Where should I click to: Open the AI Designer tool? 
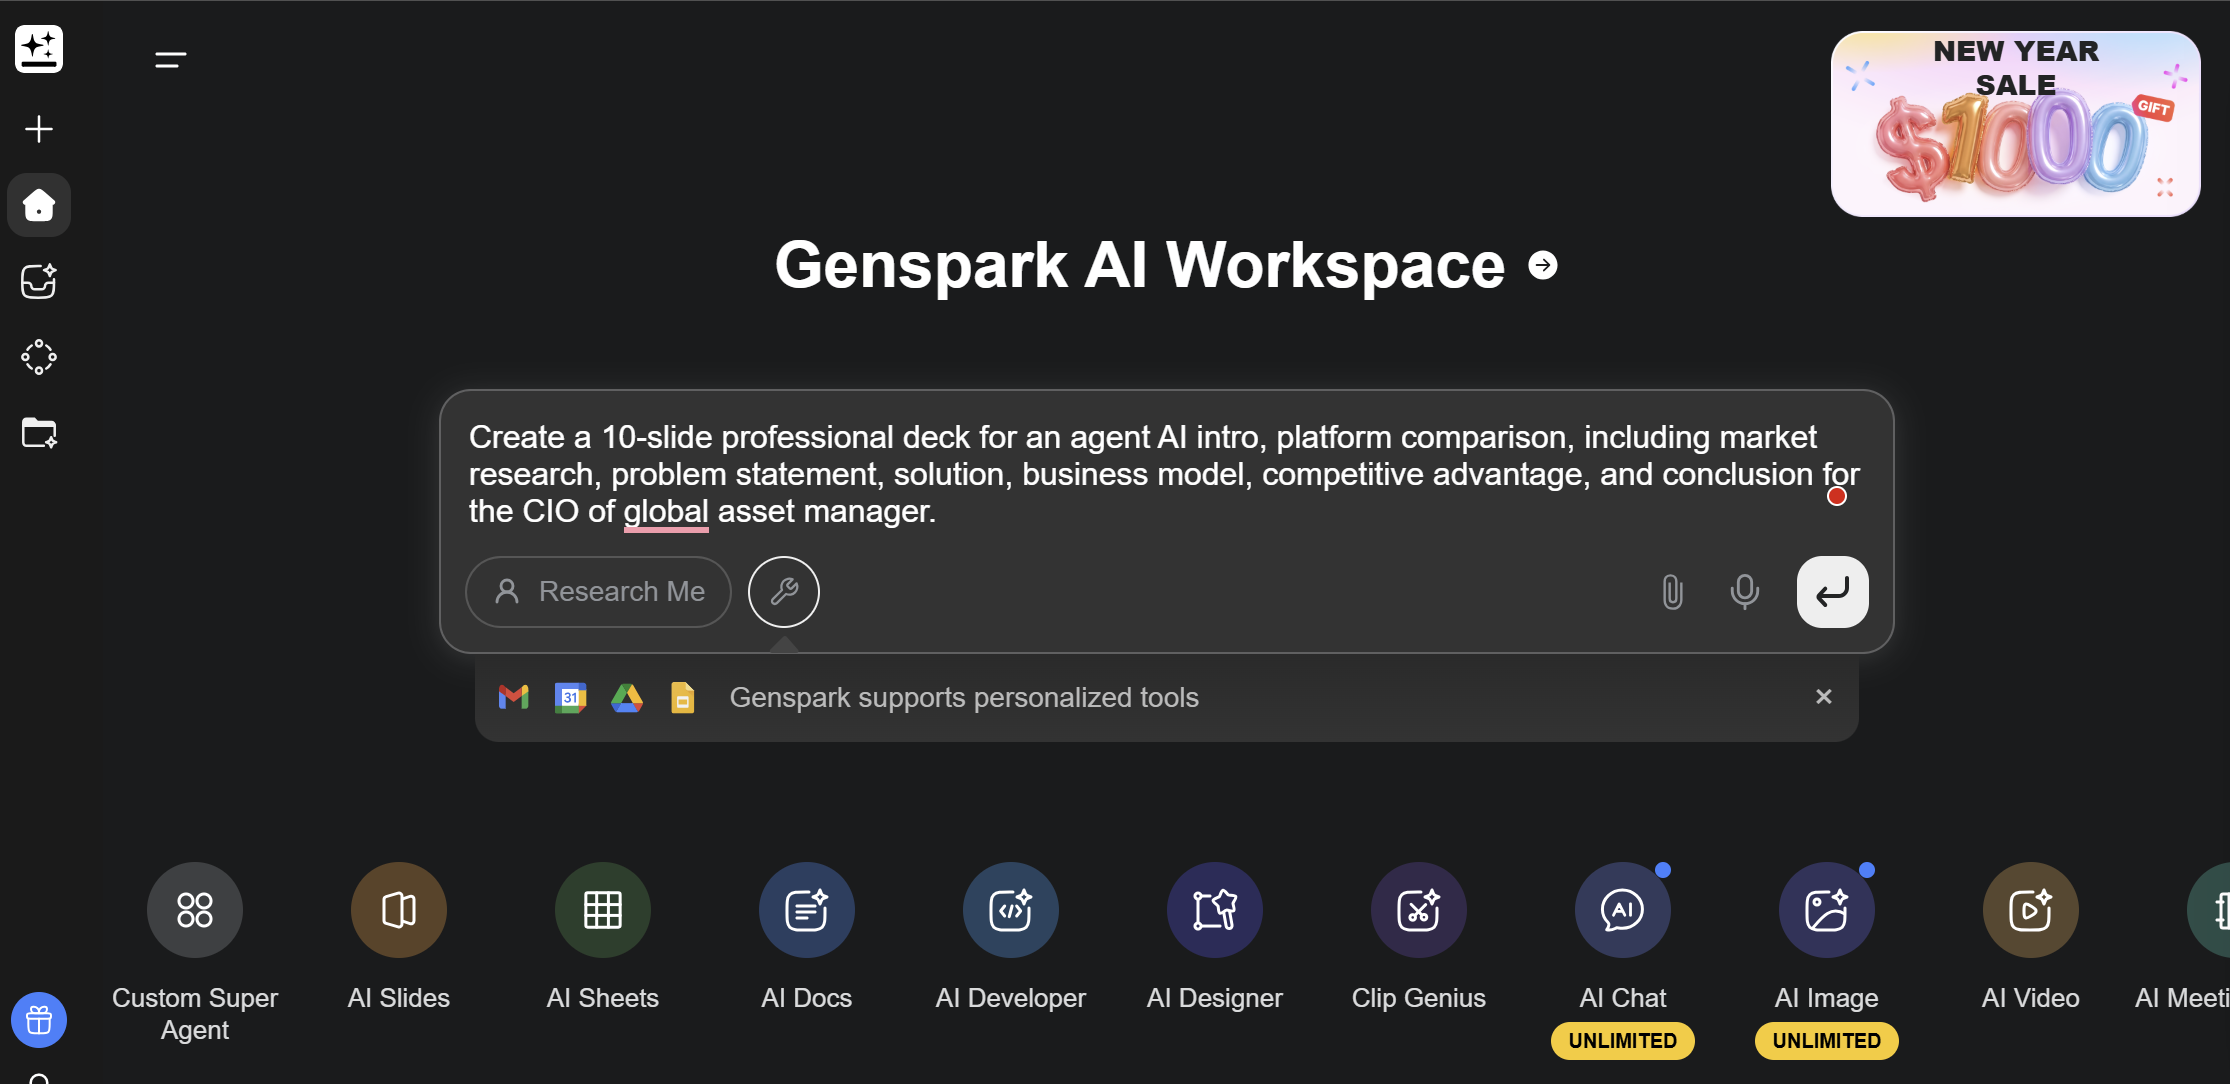click(x=1214, y=910)
